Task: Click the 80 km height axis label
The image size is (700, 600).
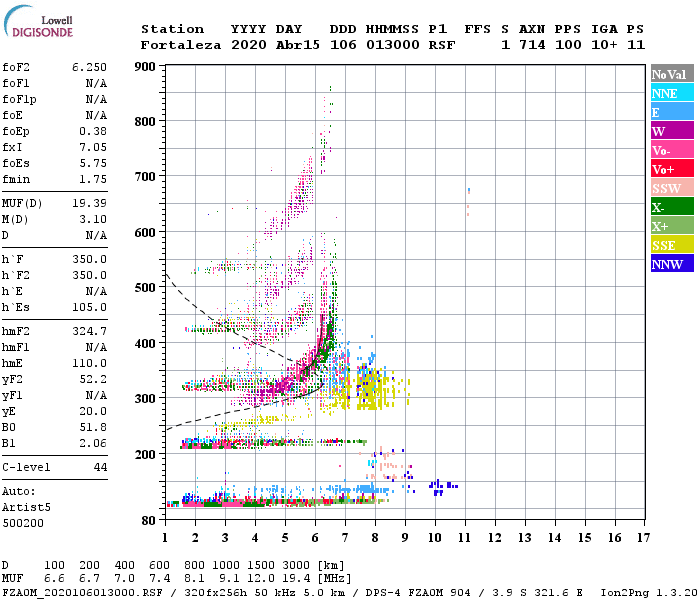Action: (x=149, y=521)
